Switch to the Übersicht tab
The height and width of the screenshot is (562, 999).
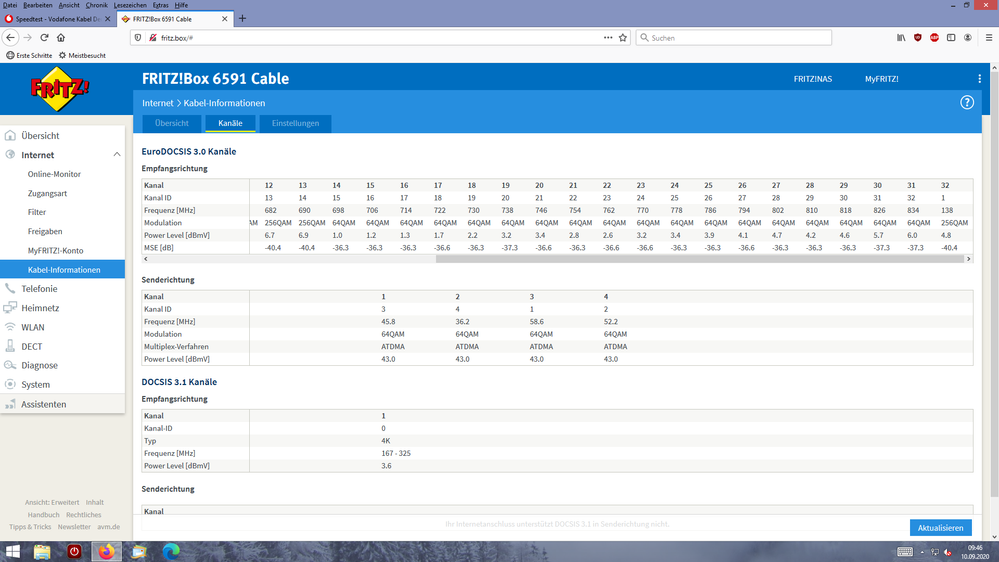pyautogui.click(x=171, y=123)
